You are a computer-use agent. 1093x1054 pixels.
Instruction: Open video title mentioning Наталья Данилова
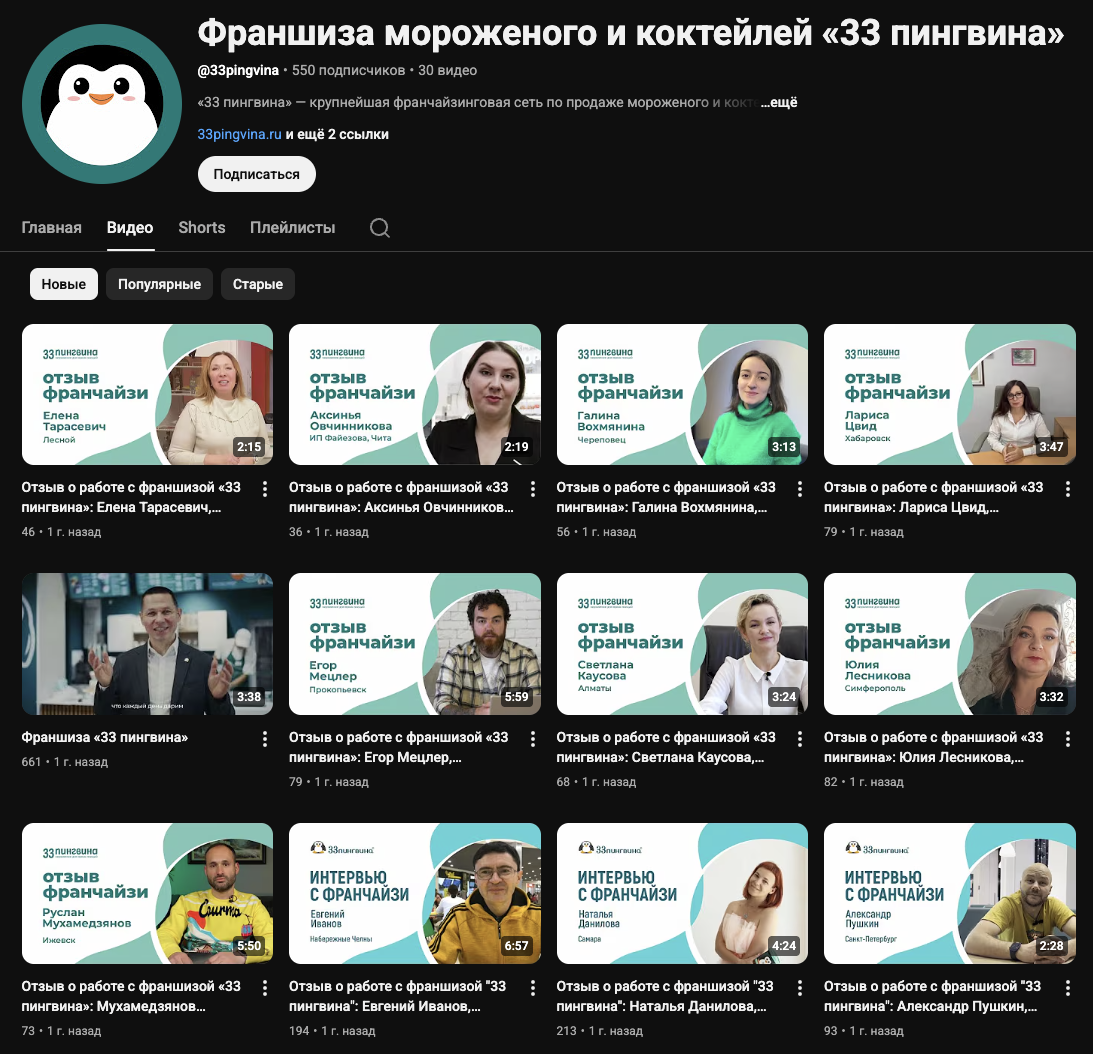pos(665,996)
